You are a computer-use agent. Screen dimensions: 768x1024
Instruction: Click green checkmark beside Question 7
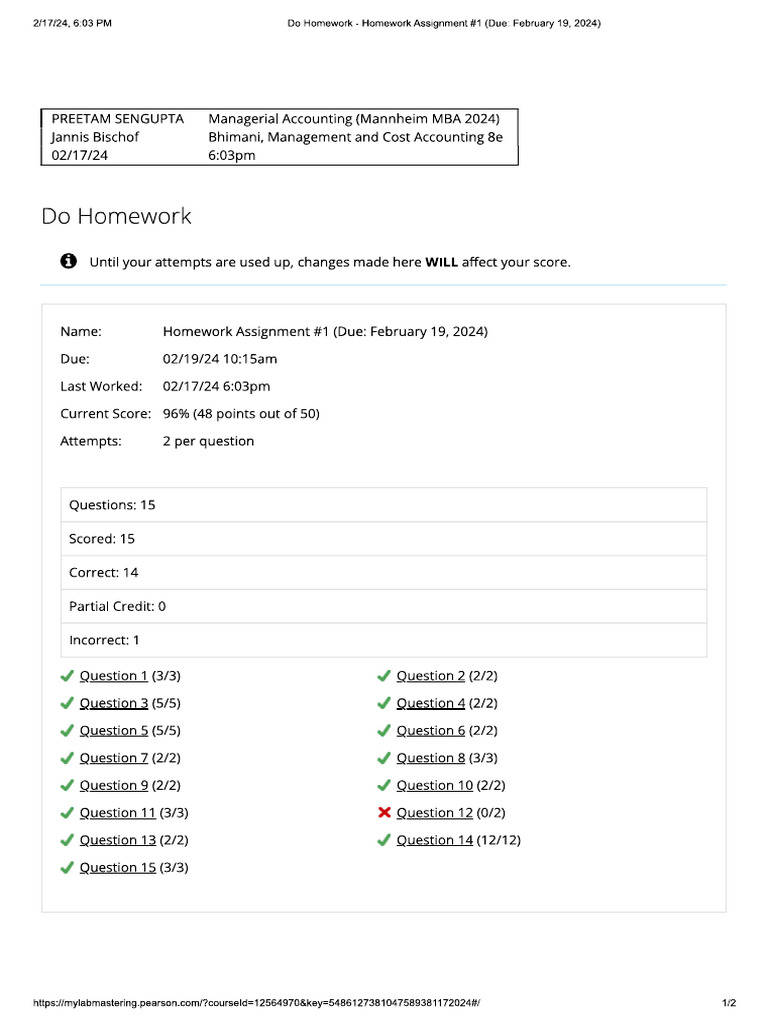(67, 758)
